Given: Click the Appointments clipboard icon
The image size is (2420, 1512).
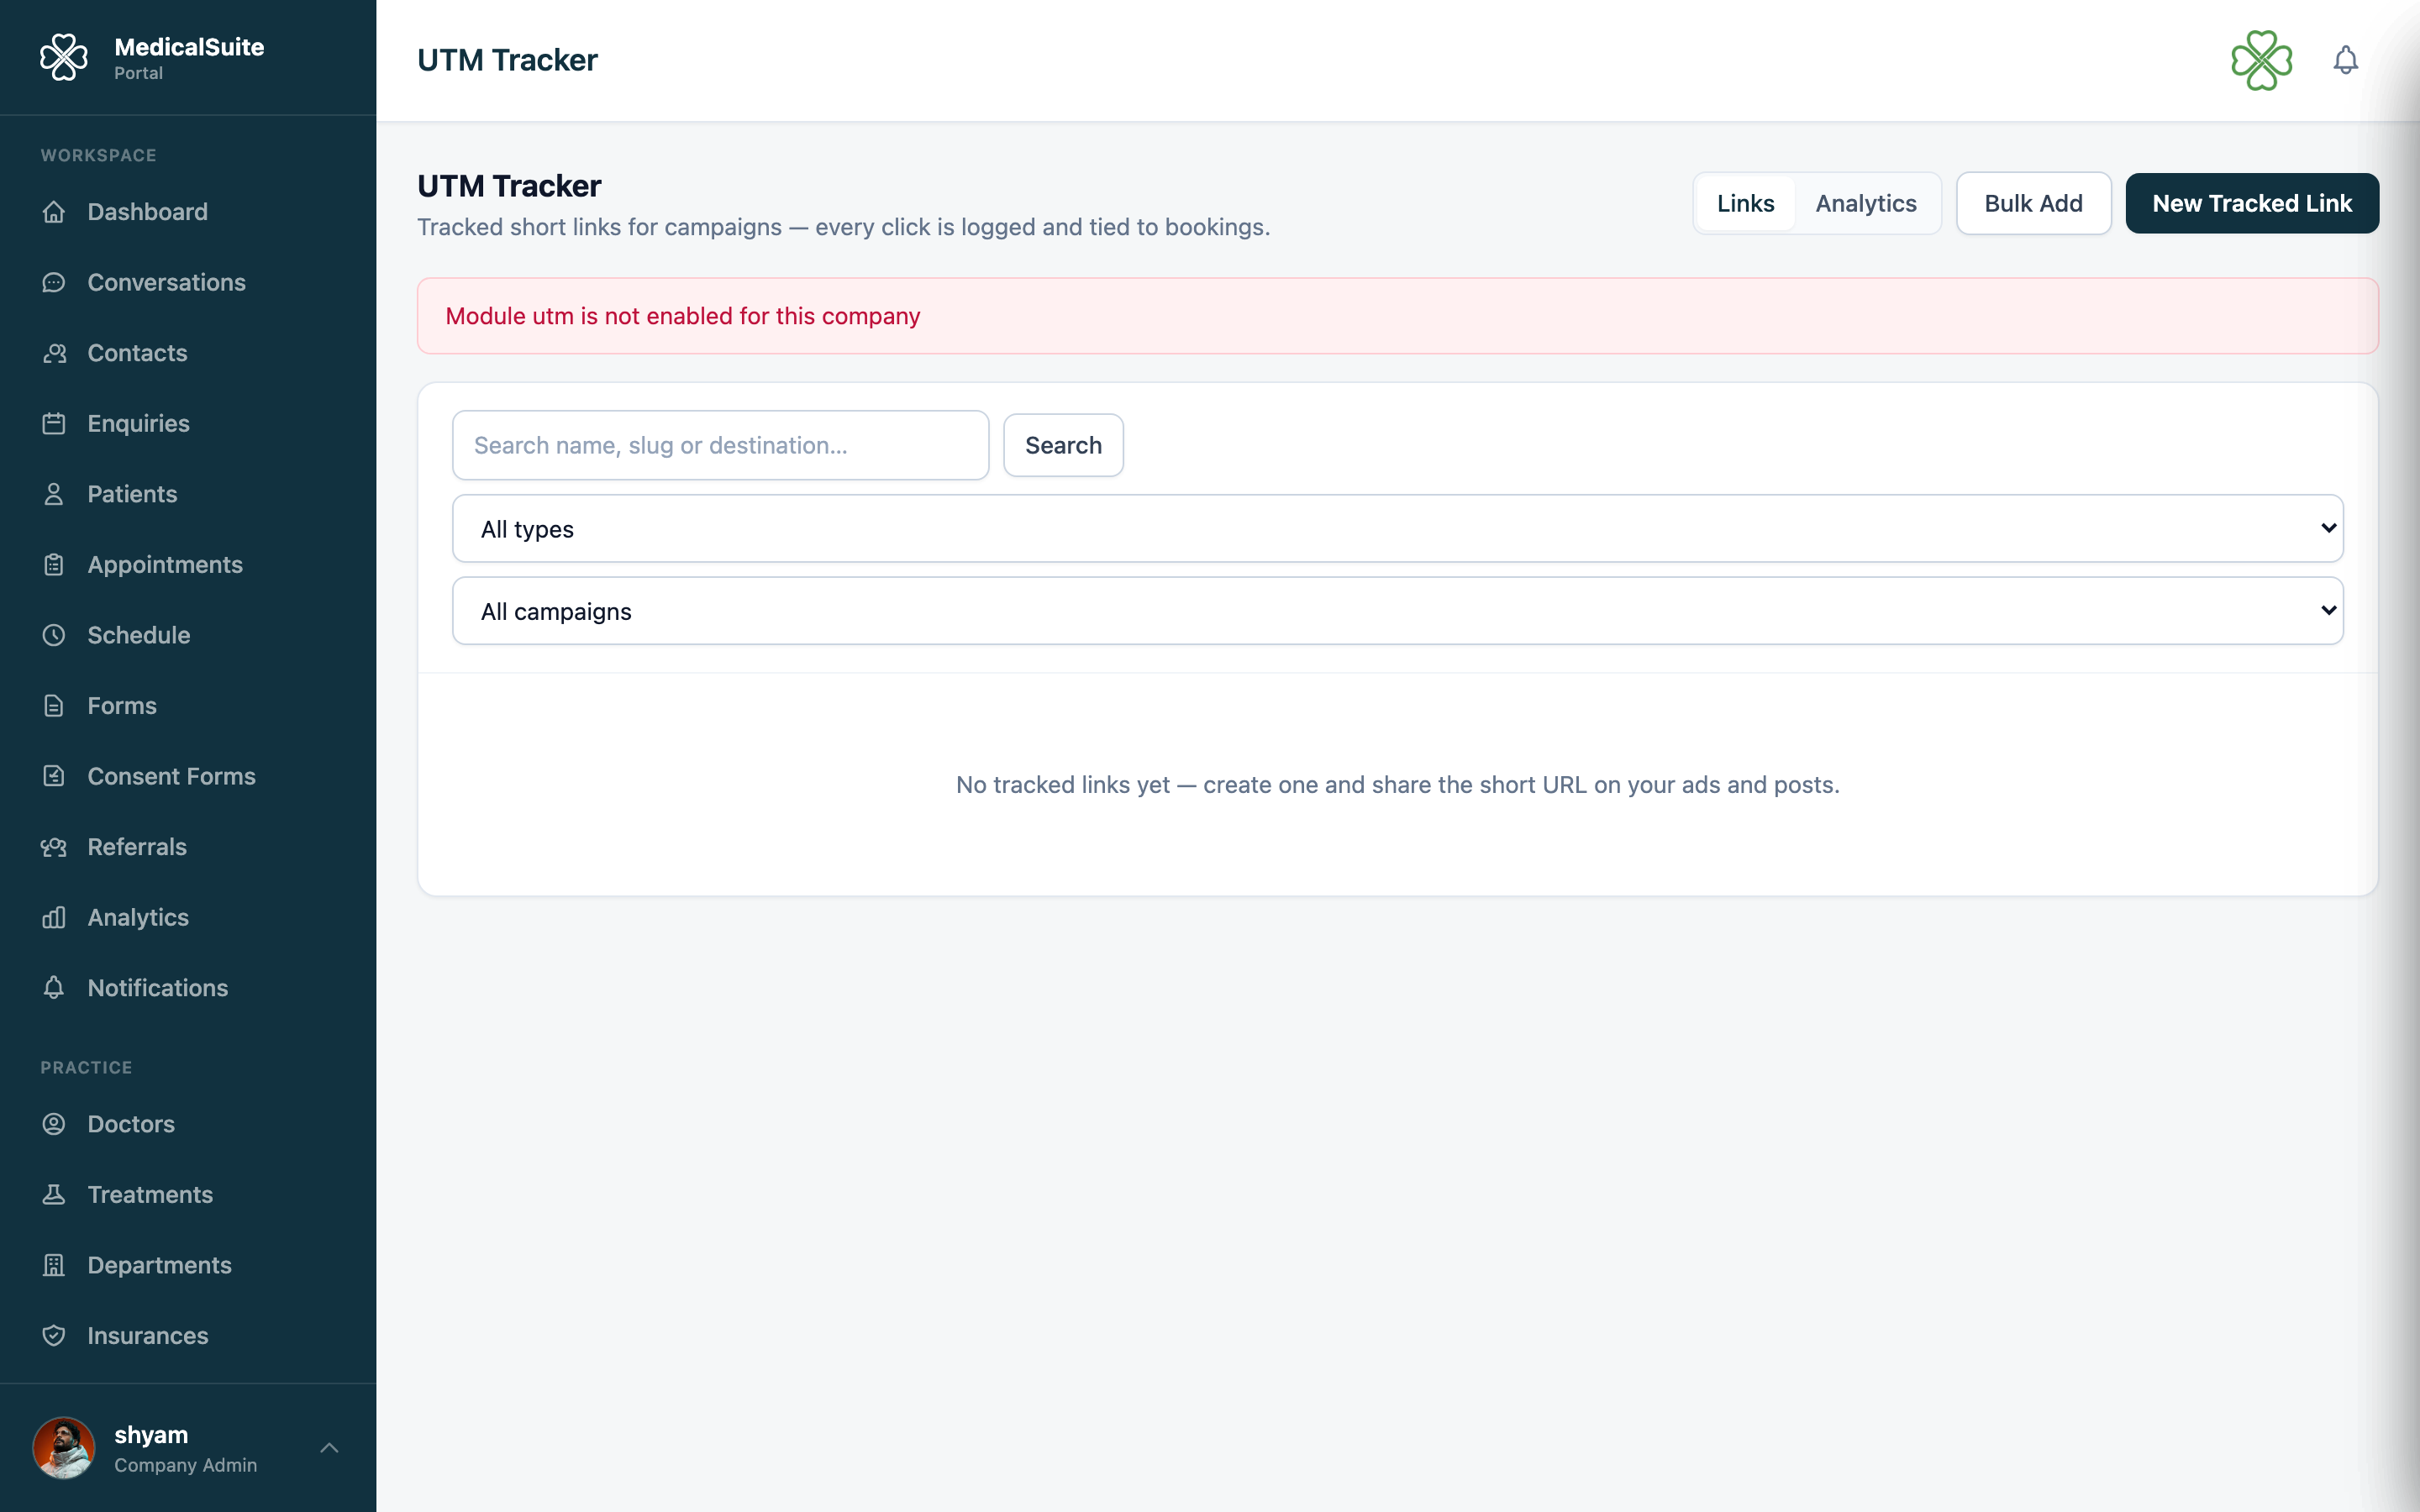Looking at the screenshot, I should coord(54,565).
